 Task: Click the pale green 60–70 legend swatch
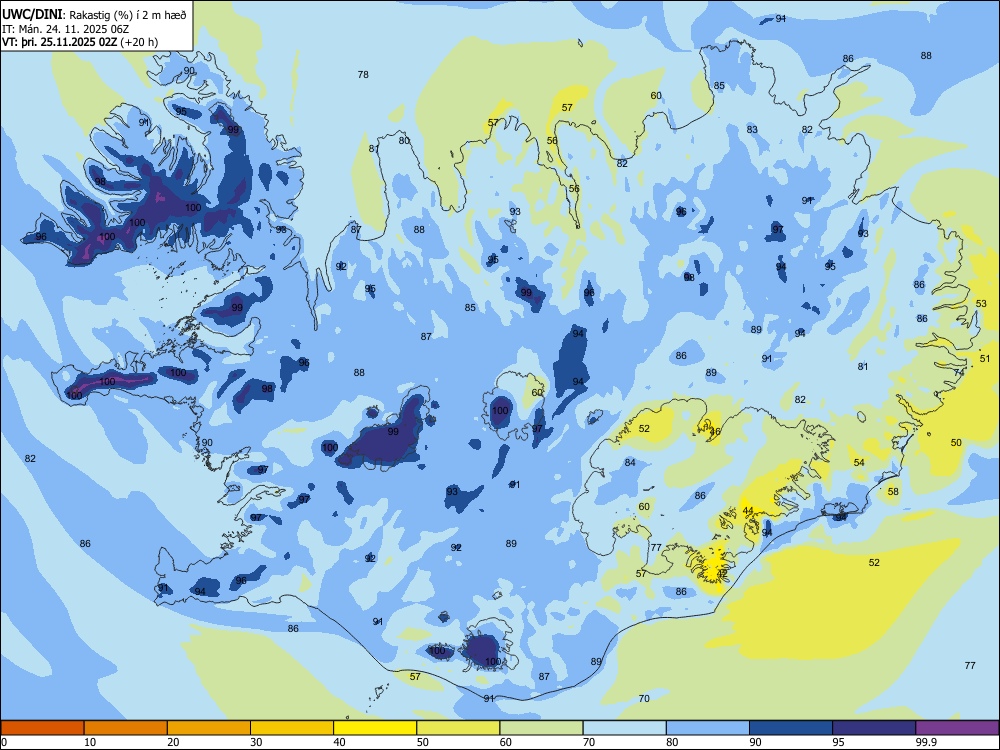point(541,728)
